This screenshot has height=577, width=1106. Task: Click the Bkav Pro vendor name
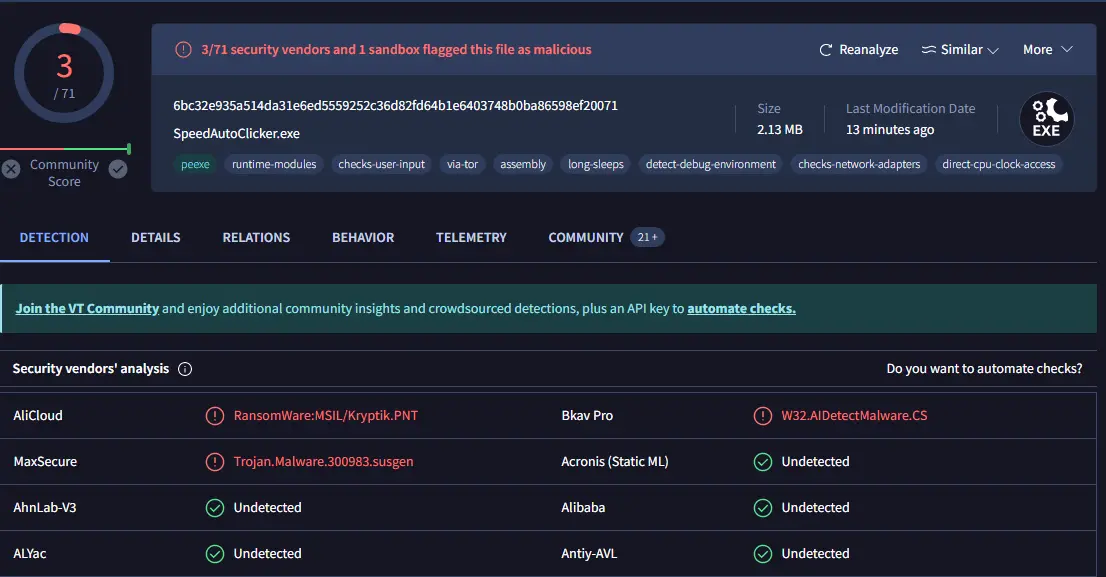pyautogui.click(x=587, y=416)
